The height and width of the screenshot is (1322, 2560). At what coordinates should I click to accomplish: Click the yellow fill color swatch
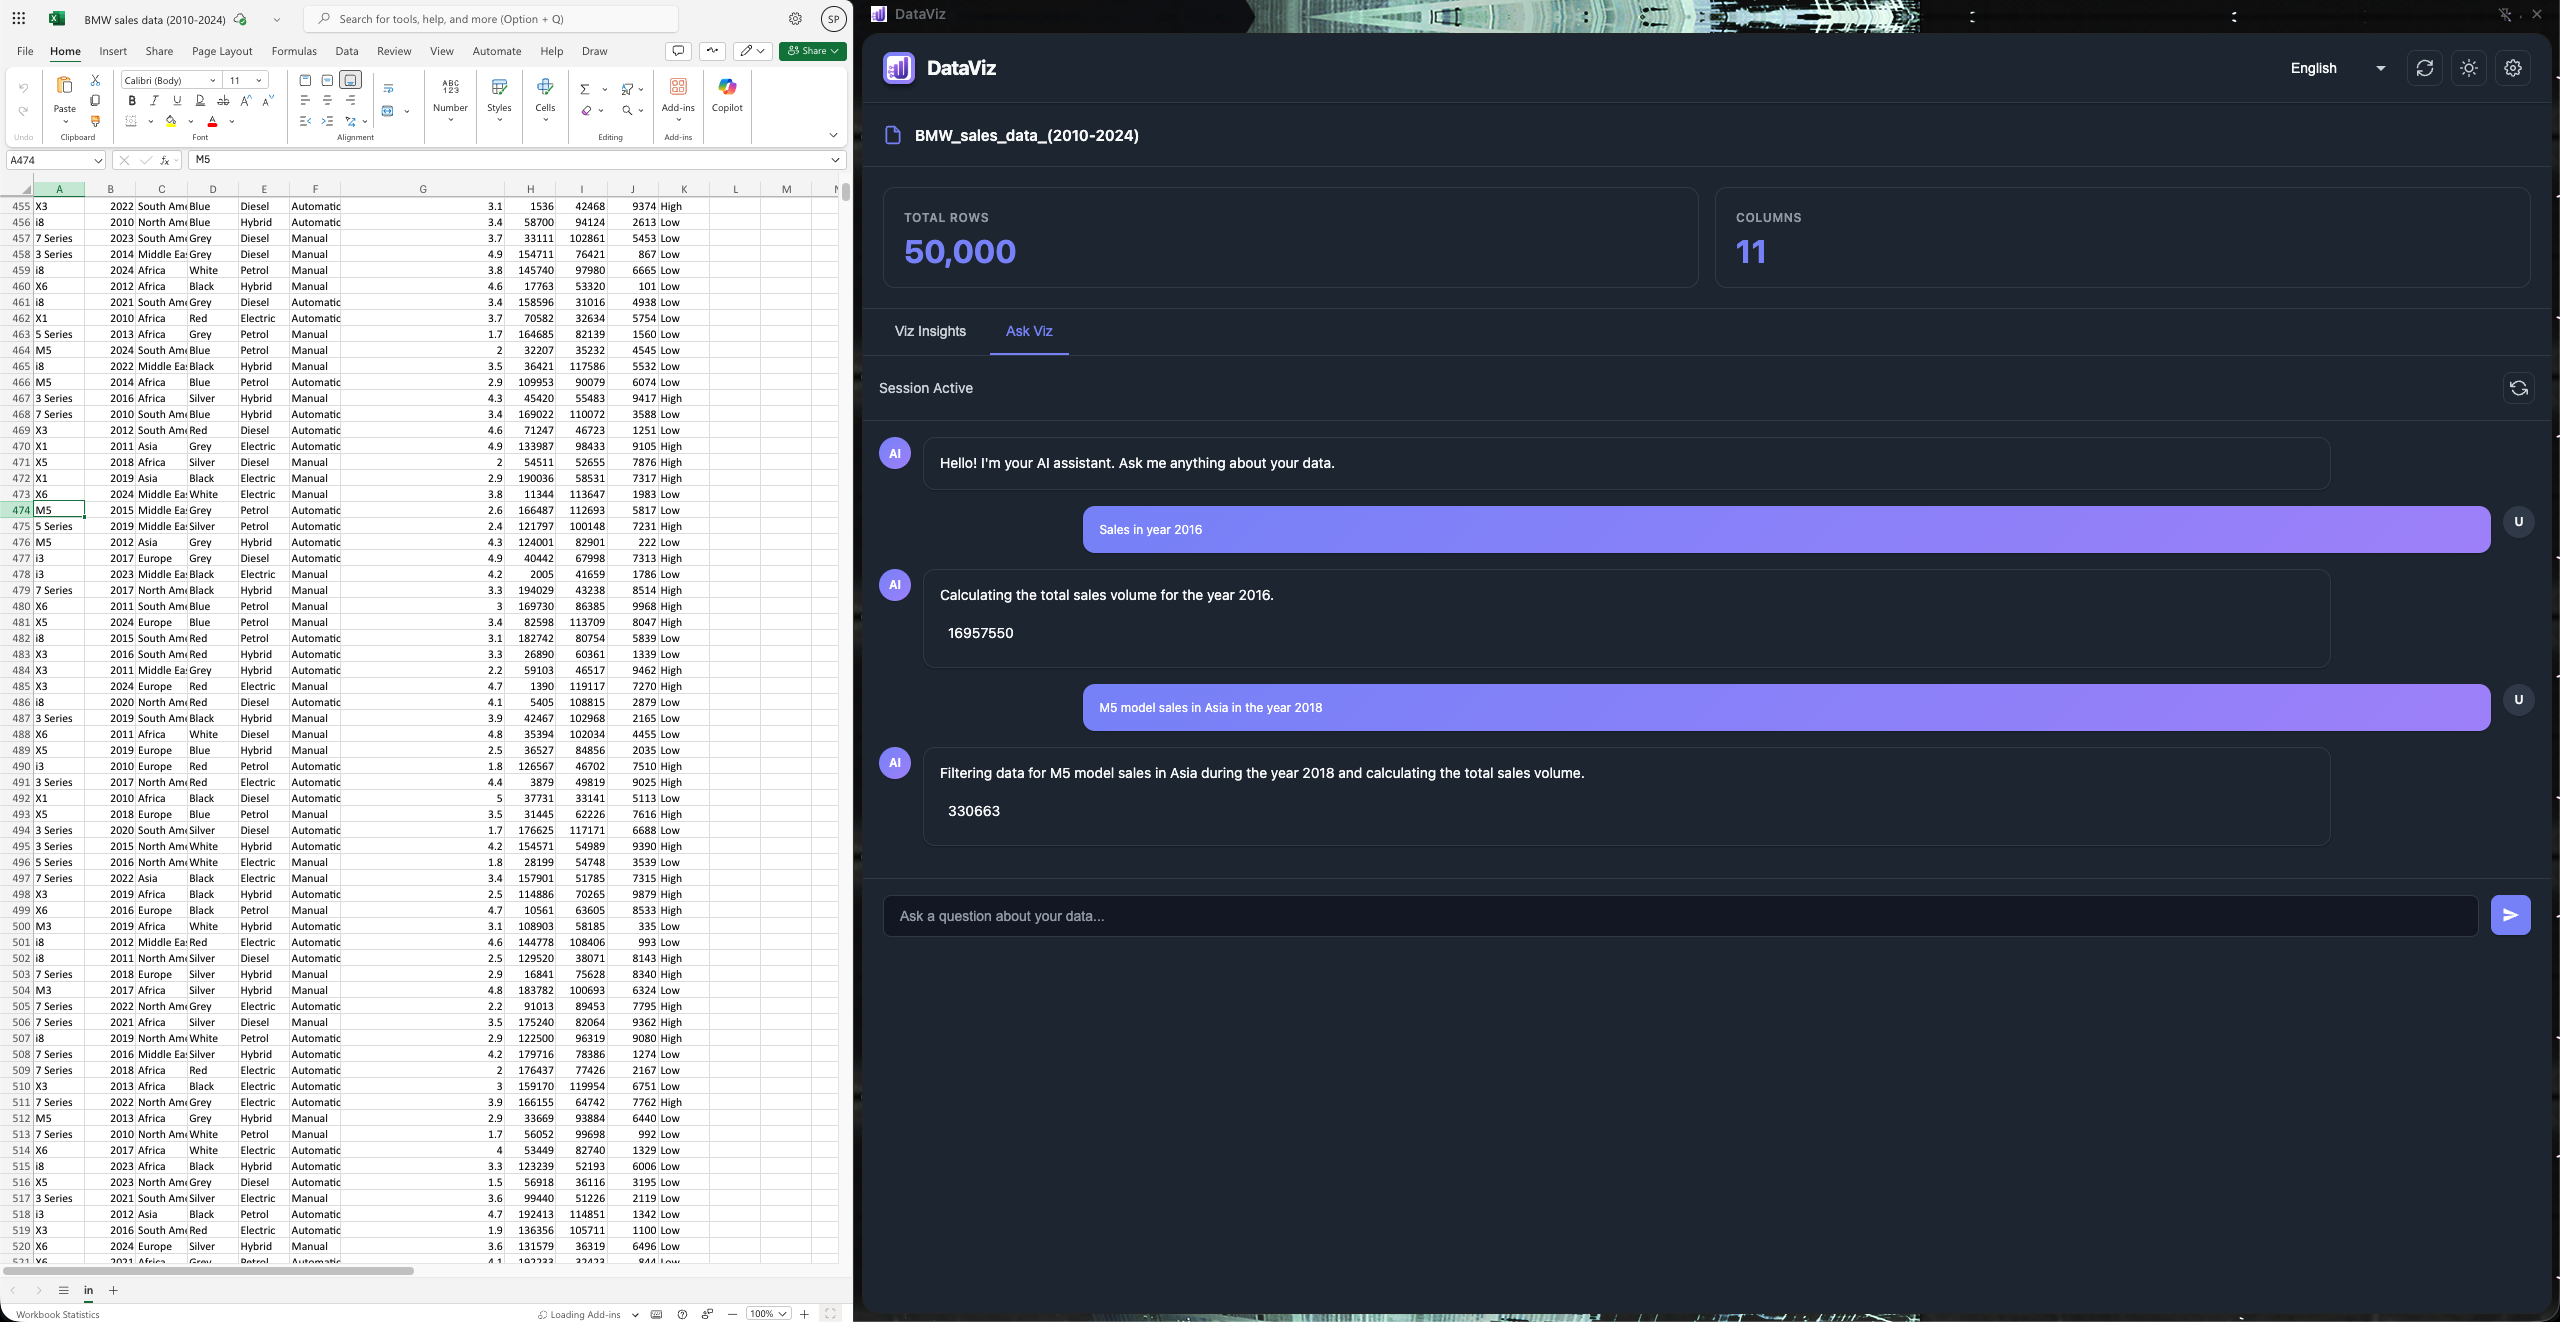171,121
